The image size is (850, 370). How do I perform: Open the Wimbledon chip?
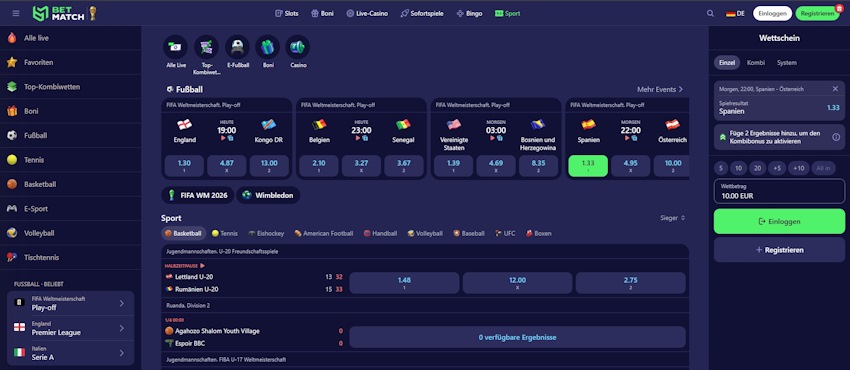point(268,195)
